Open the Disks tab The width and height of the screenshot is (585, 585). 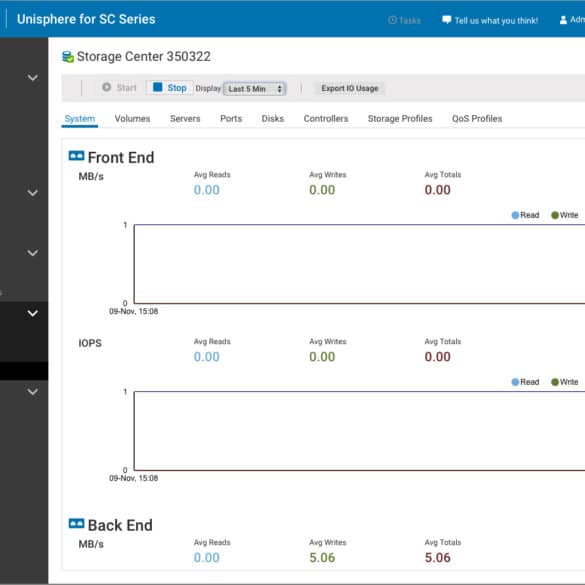[272, 119]
